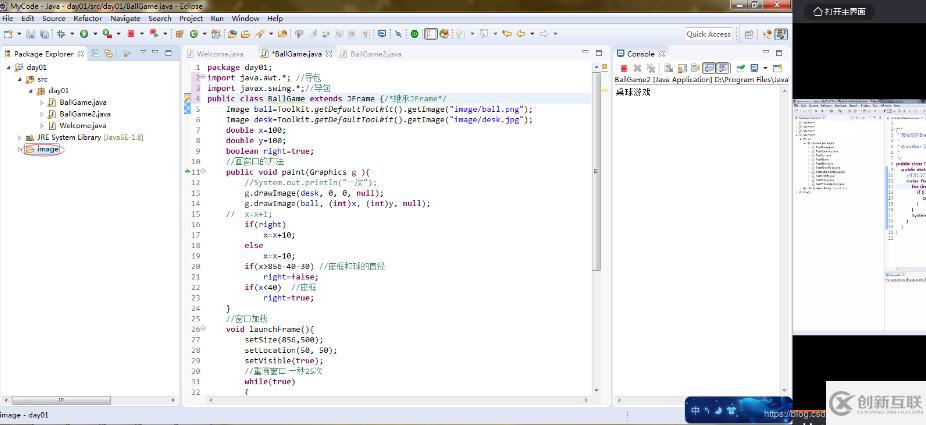Image resolution: width=926 pixels, height=425 pixels.
Task: Open Welcome.java in the Package Explorer
Action: (82, 126)
